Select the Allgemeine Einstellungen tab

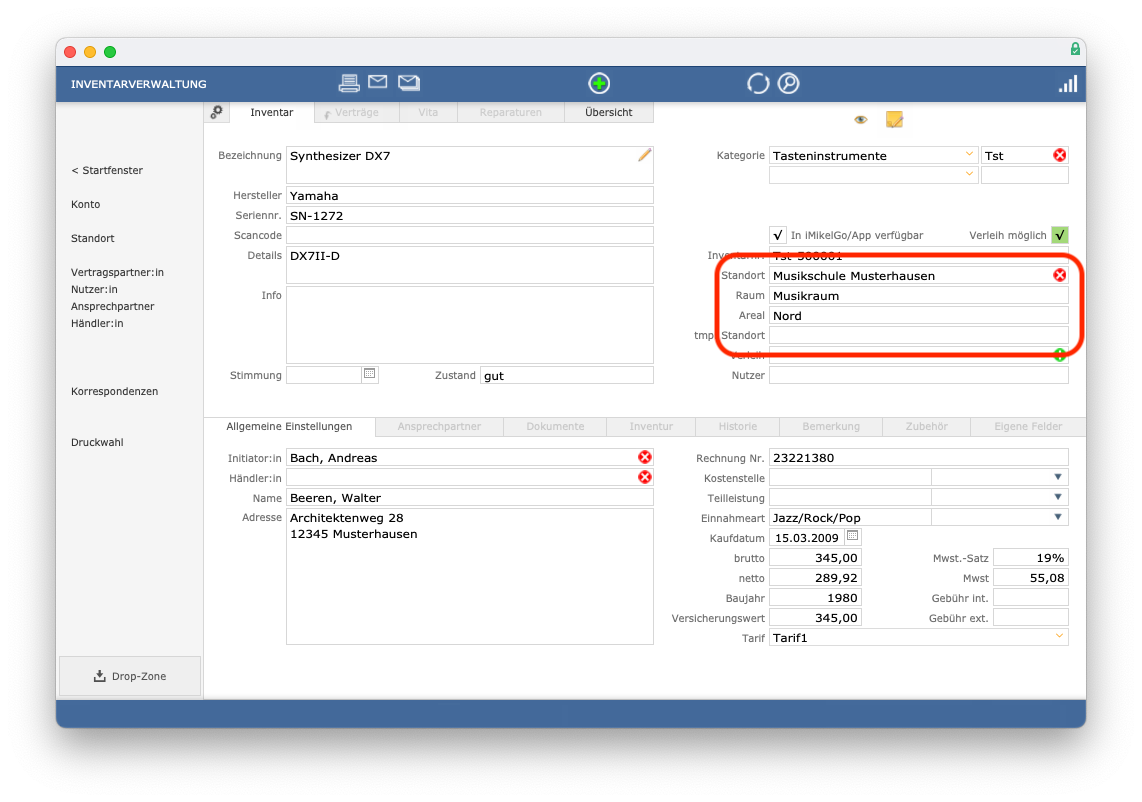click(289, 426)
